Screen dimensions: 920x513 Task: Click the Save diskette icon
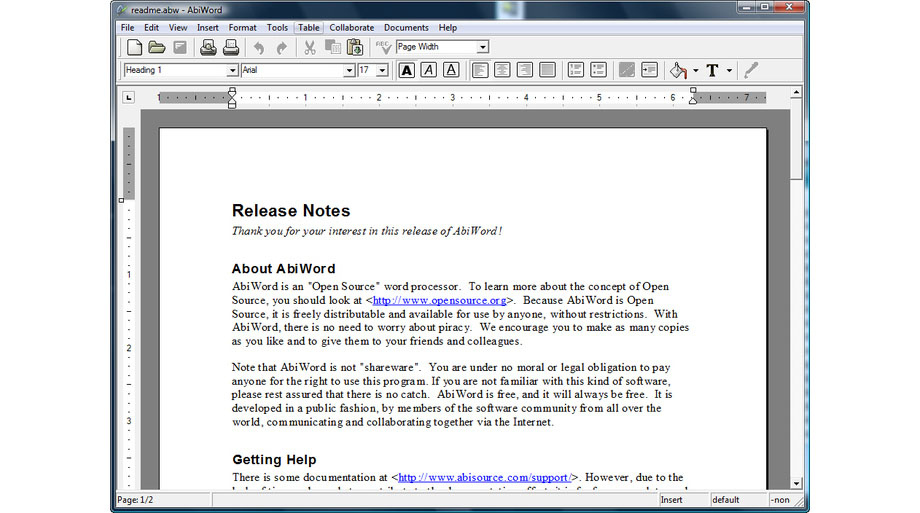point(180,47)
